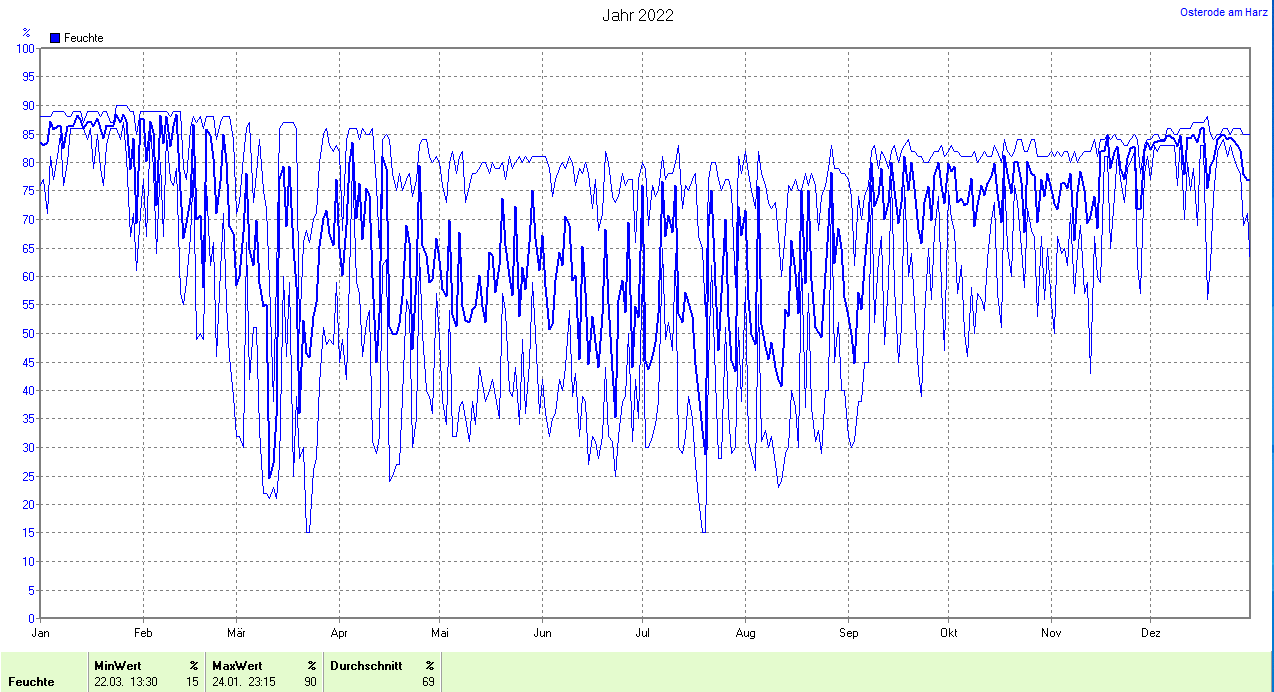
Task: Select the MaxWert column header
Action: click(x=237, y=665)
